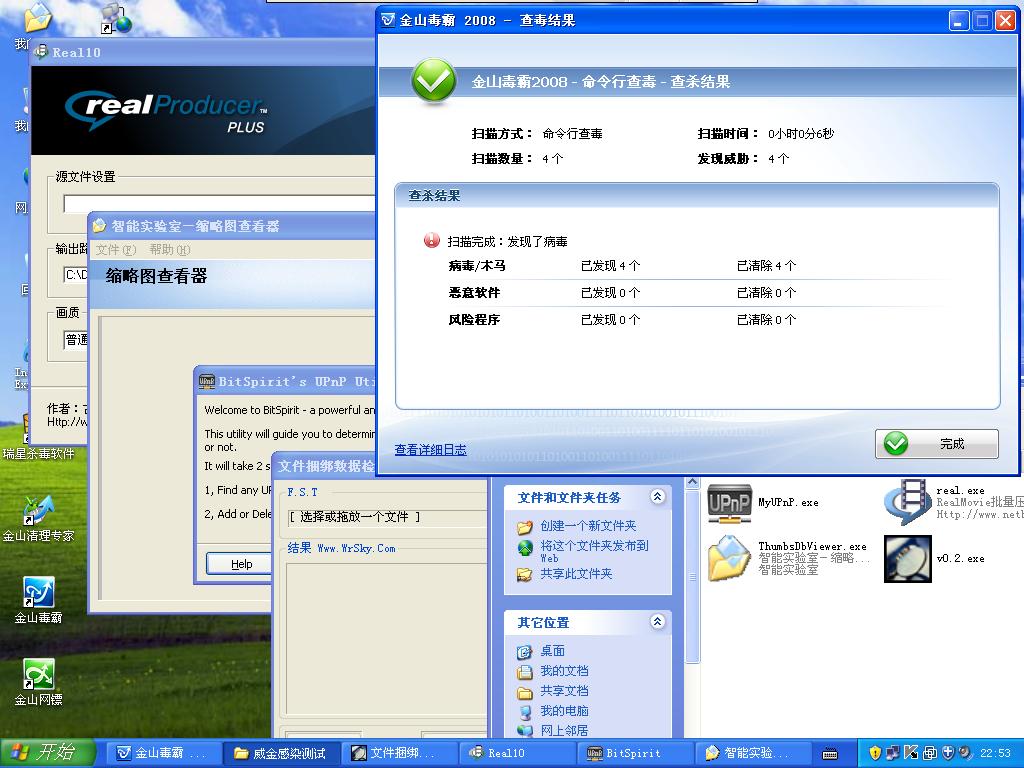Click the file drop field in the 文件捆绑 window
The height and width of the screenshot is (768, 1024).
(388, 517)
